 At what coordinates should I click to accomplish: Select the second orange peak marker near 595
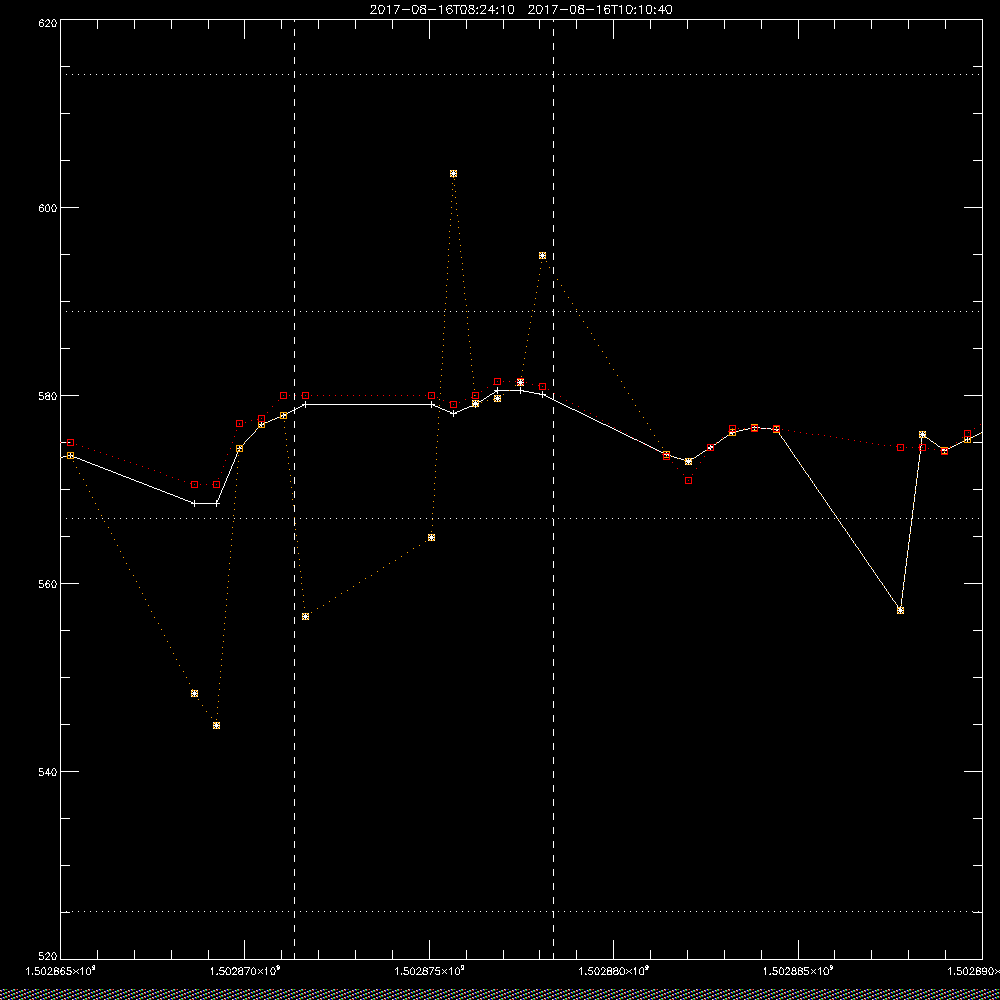click(x=542, y=256)
